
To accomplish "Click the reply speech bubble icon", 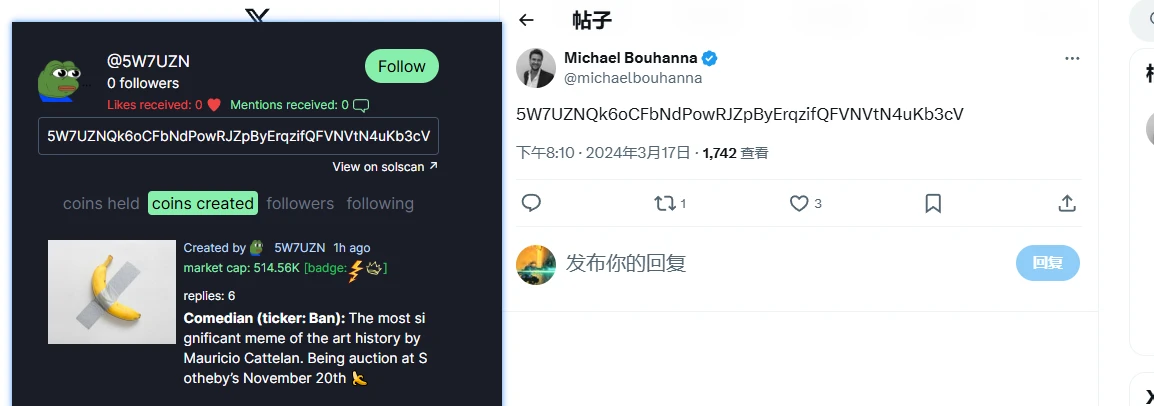I will pyautogui.click(x=531, y=203).
